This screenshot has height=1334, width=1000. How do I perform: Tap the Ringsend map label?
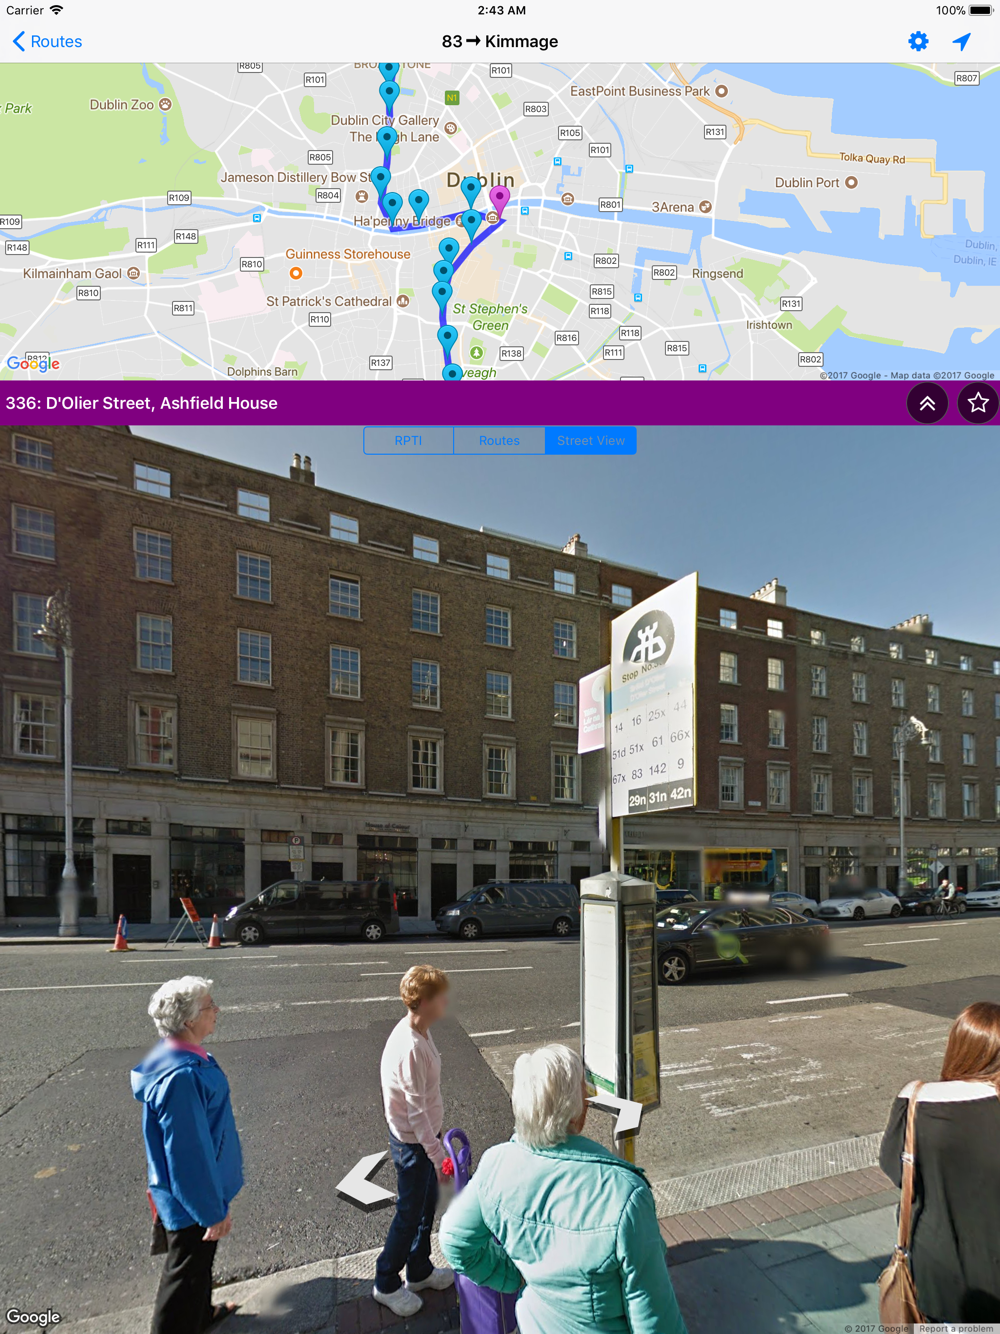pyautogui.click(x=717, y=273)
